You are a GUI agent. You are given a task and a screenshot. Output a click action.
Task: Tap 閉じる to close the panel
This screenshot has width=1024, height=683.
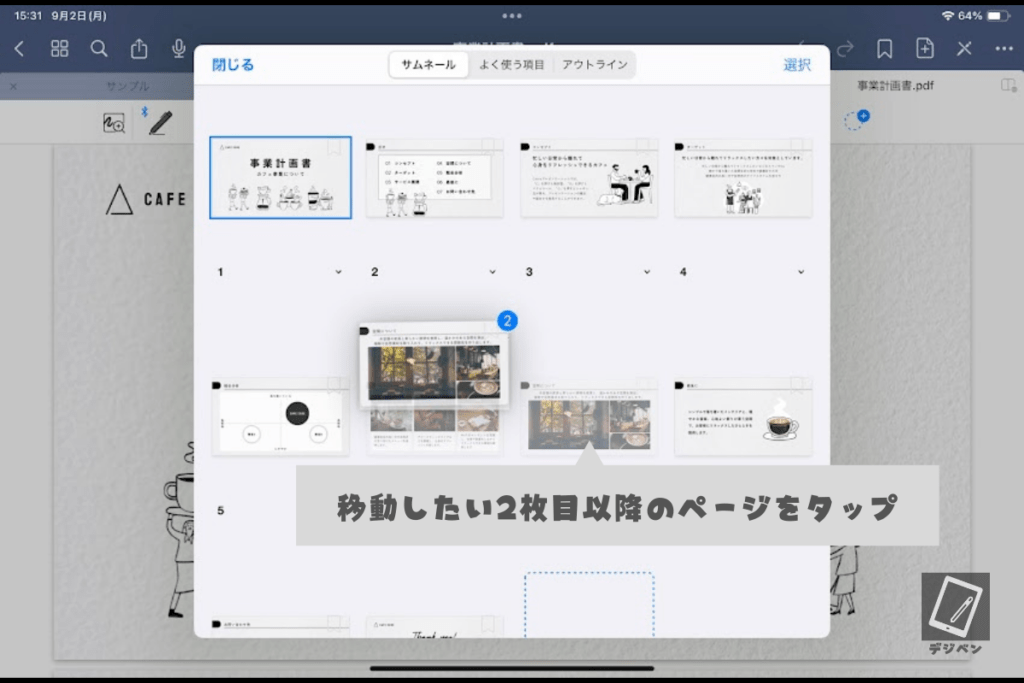click(x=232, y=65)
